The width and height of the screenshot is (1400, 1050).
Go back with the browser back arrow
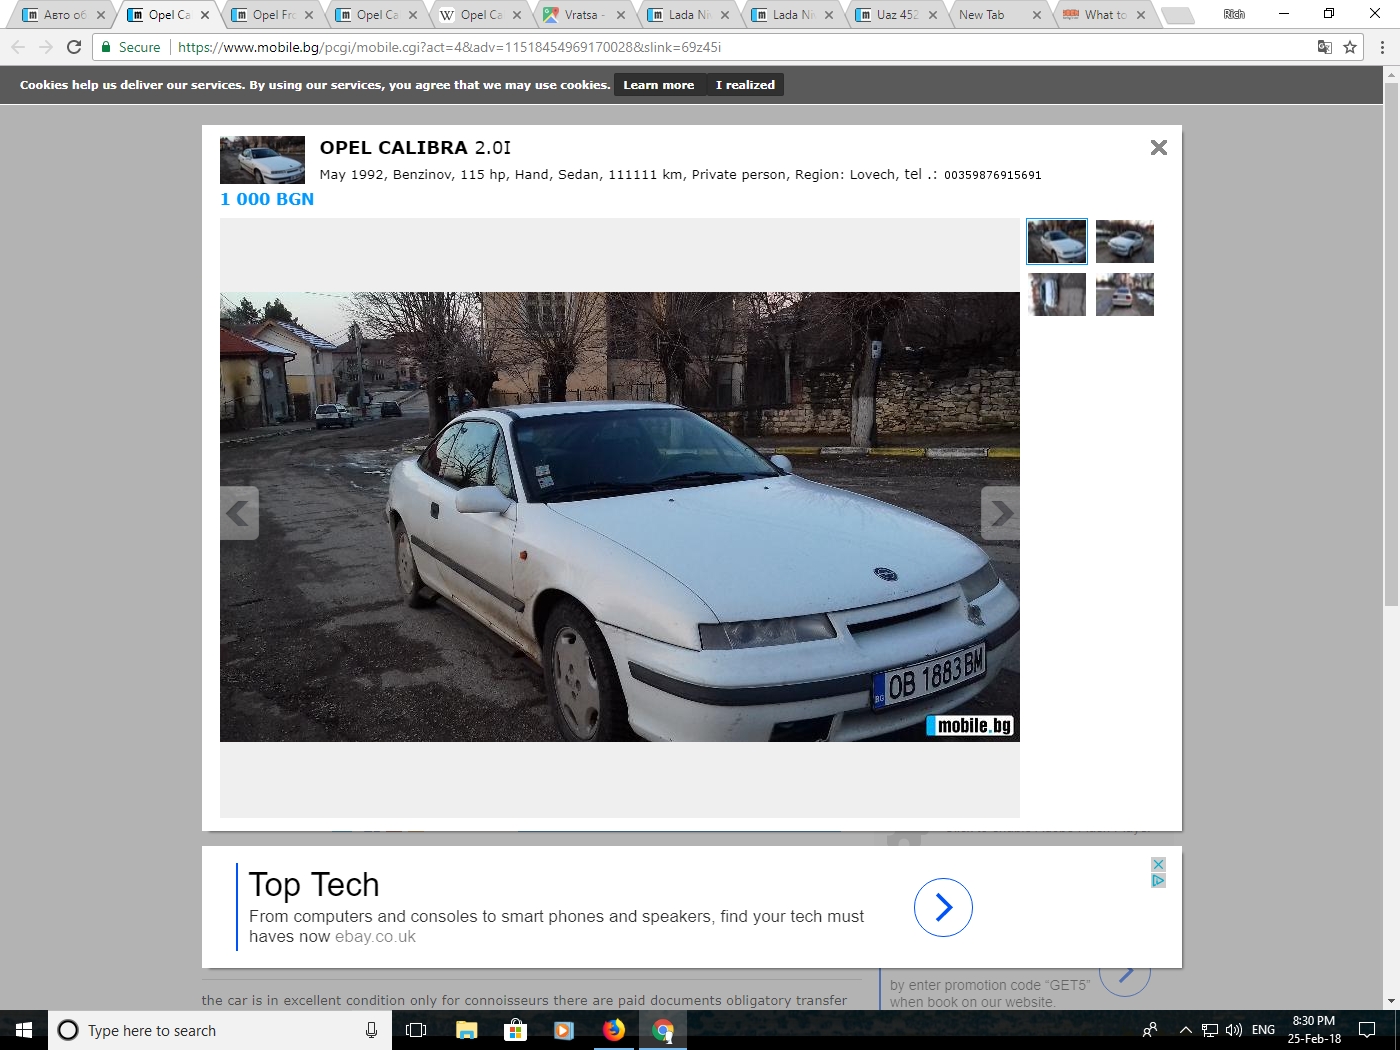(x=18, y=47)
